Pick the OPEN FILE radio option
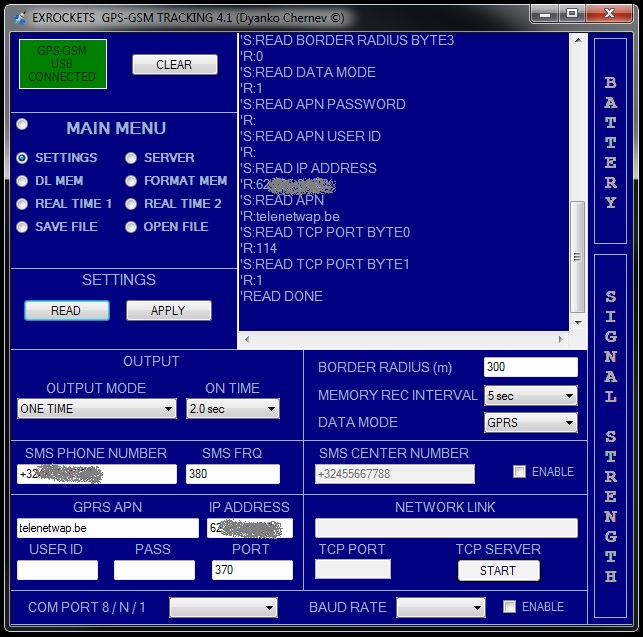This screenshot has height=637, width=643. (131, 227)
